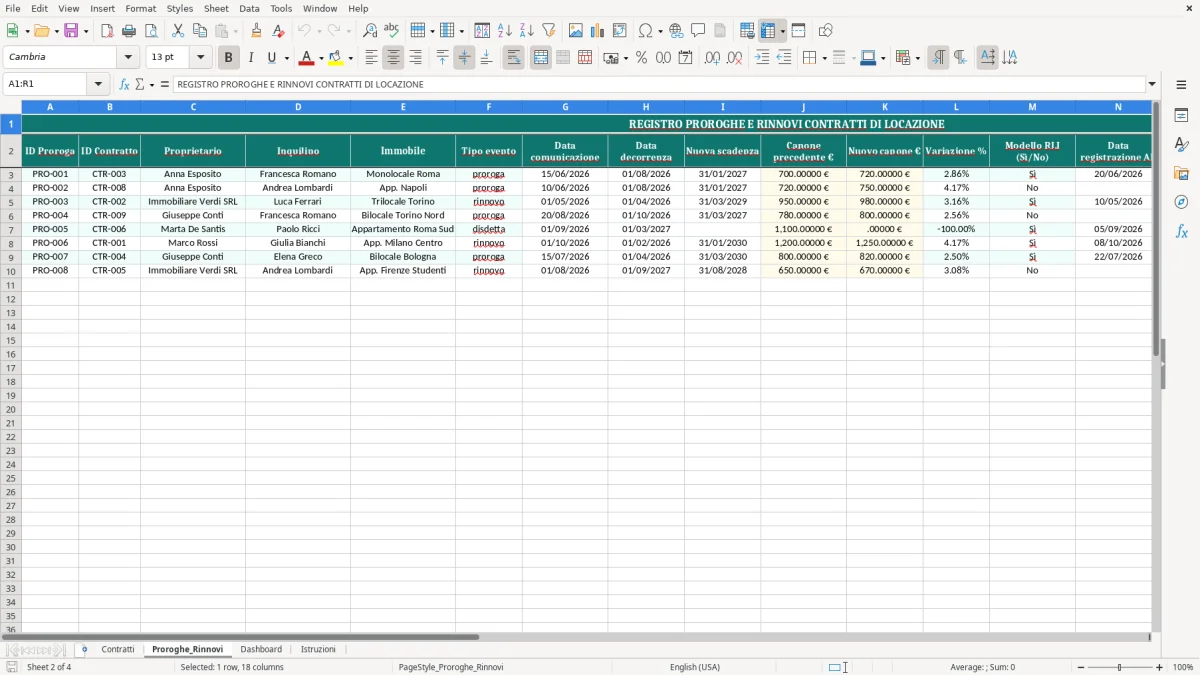Insert Hyperlink globe icon

(676, 31)
